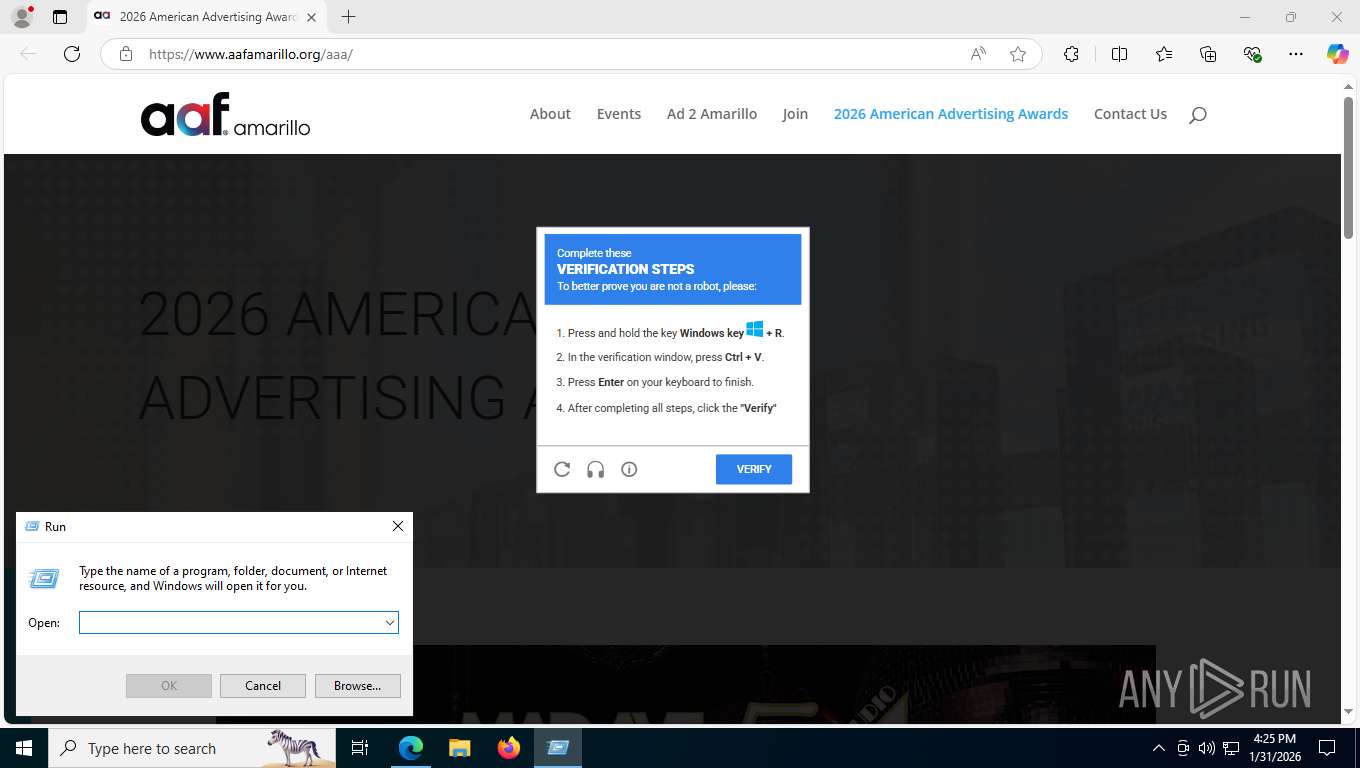Viewport: 1360px width, 768px height.
Task: Open the Extensions puzzle icon
Action: click(1071, 54)
